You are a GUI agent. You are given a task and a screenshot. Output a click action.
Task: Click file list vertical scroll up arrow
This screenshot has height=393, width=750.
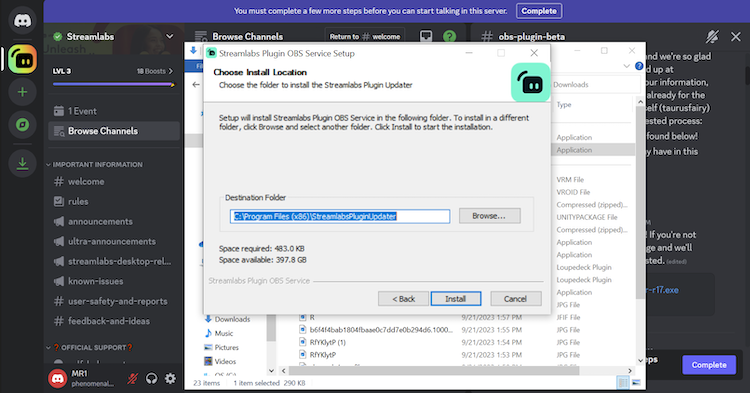(x=640, y=102)
